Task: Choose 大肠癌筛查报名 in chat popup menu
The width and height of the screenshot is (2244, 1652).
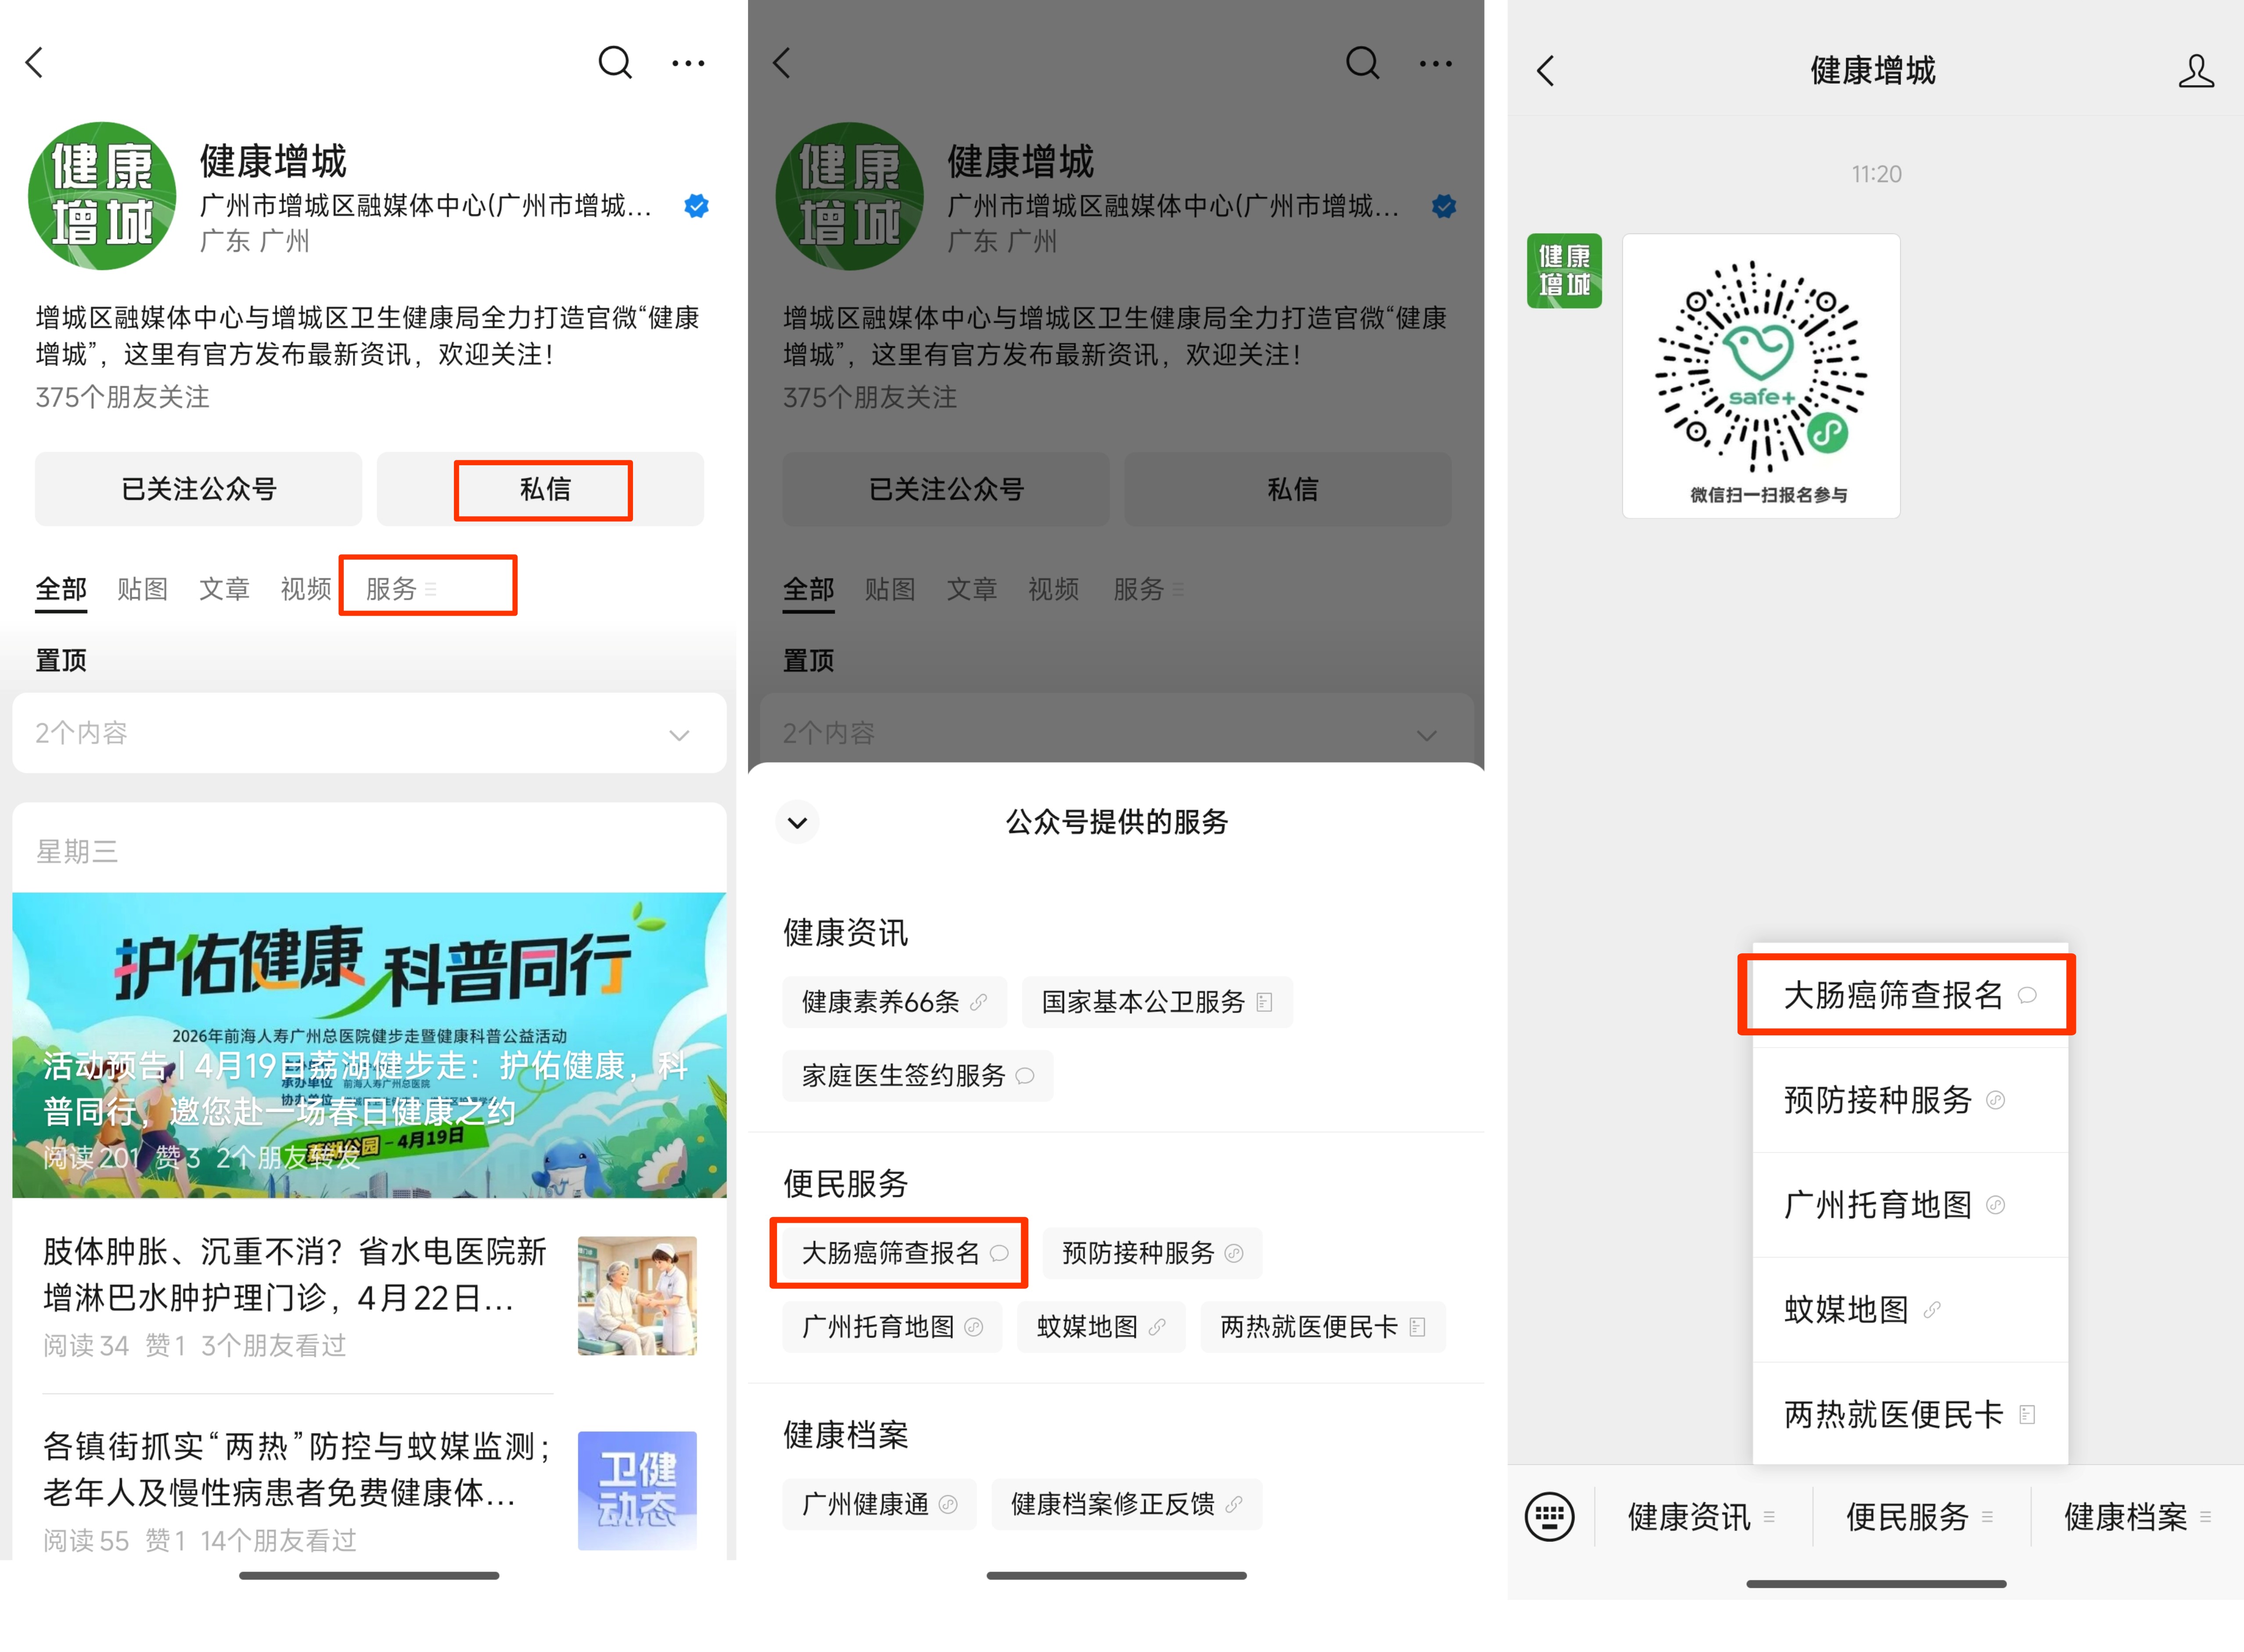Action: click(1910, 995)
